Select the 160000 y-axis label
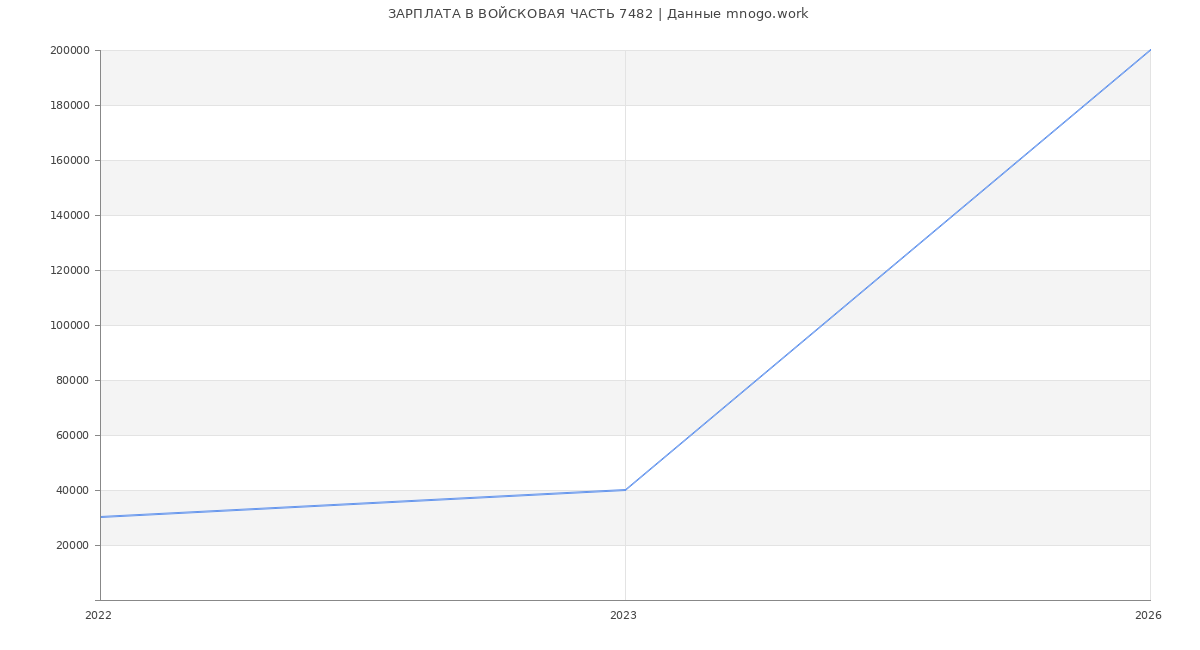1200x650 pixels. 70,160
